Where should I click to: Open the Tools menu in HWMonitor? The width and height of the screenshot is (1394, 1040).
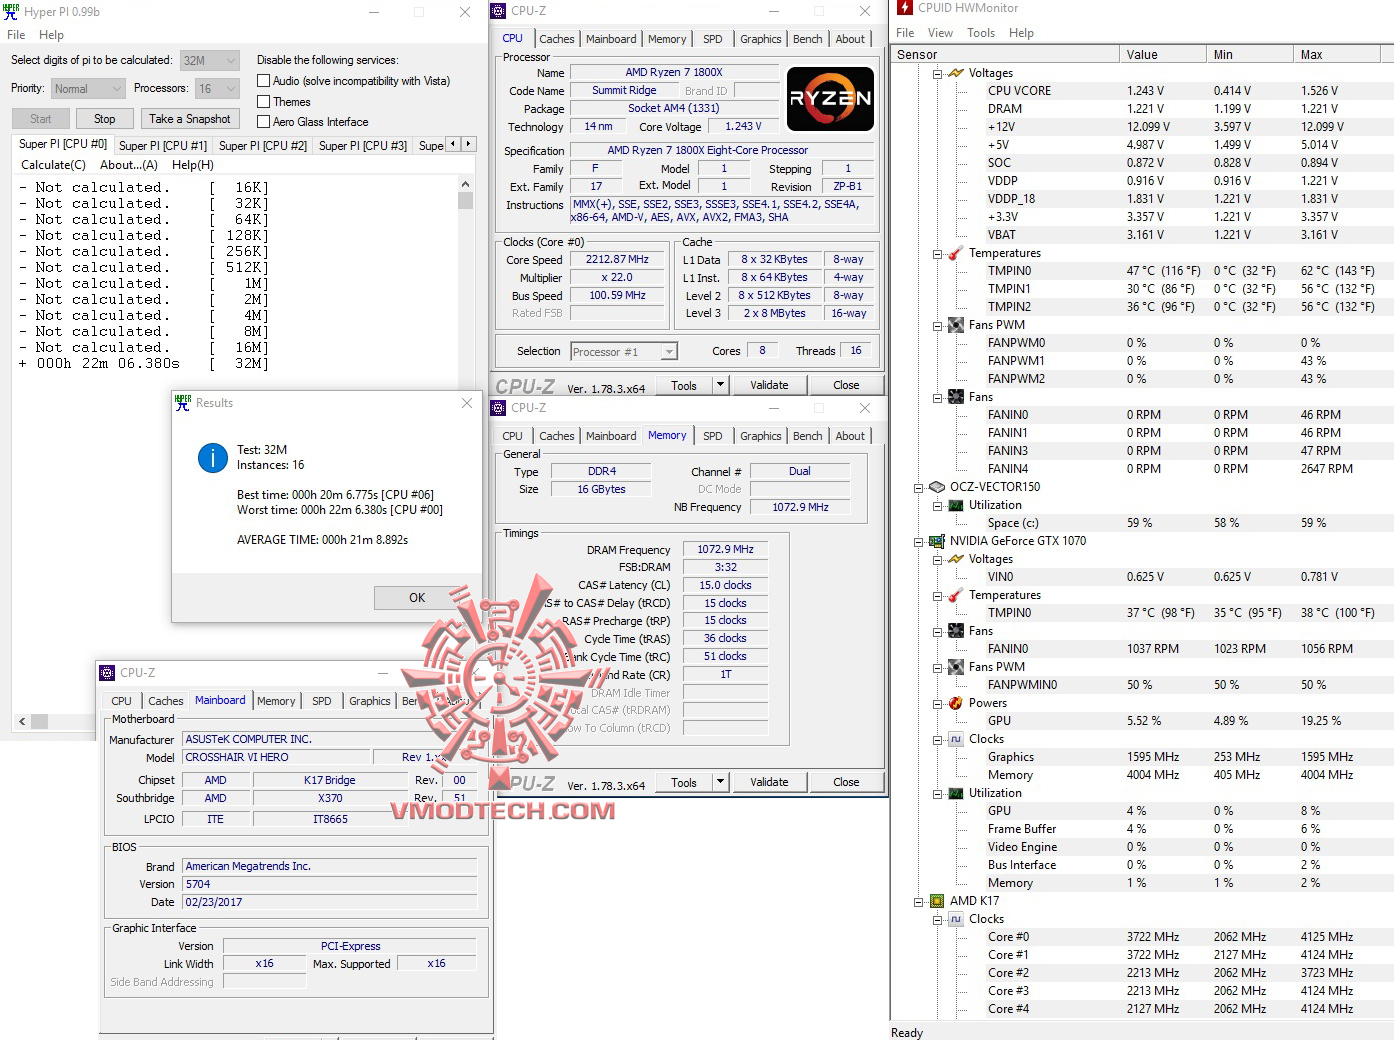[980, 32]
